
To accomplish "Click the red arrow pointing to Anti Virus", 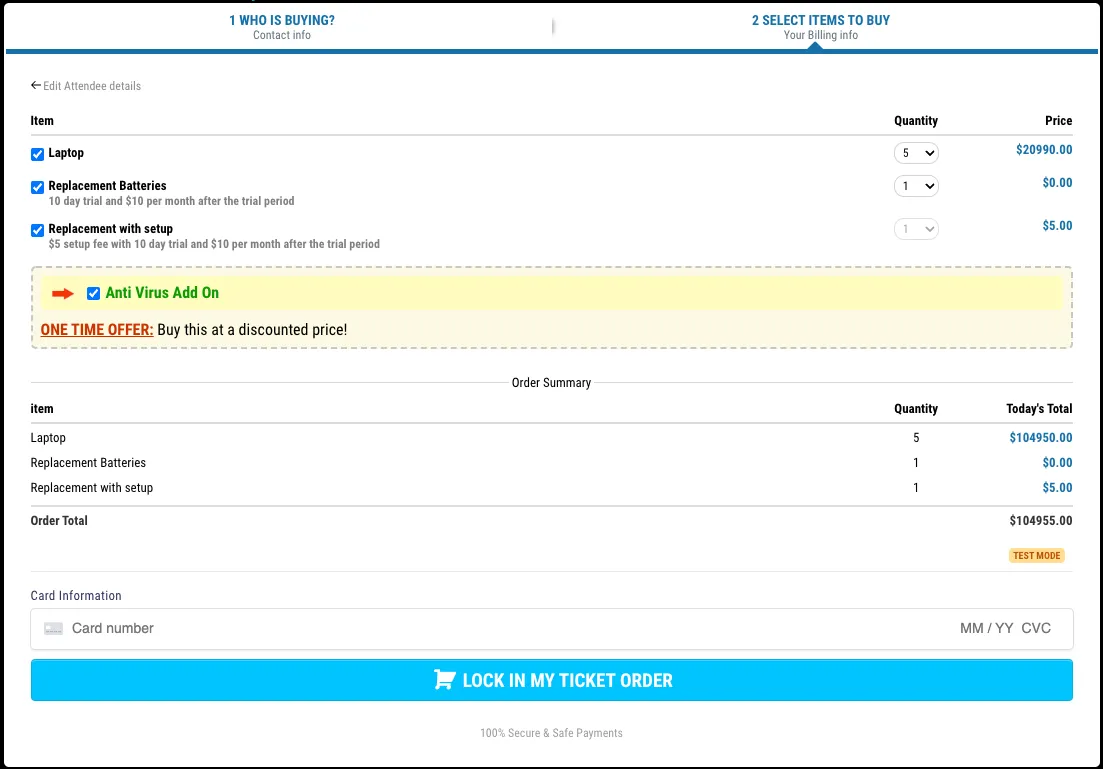I will tap(63, 293).
